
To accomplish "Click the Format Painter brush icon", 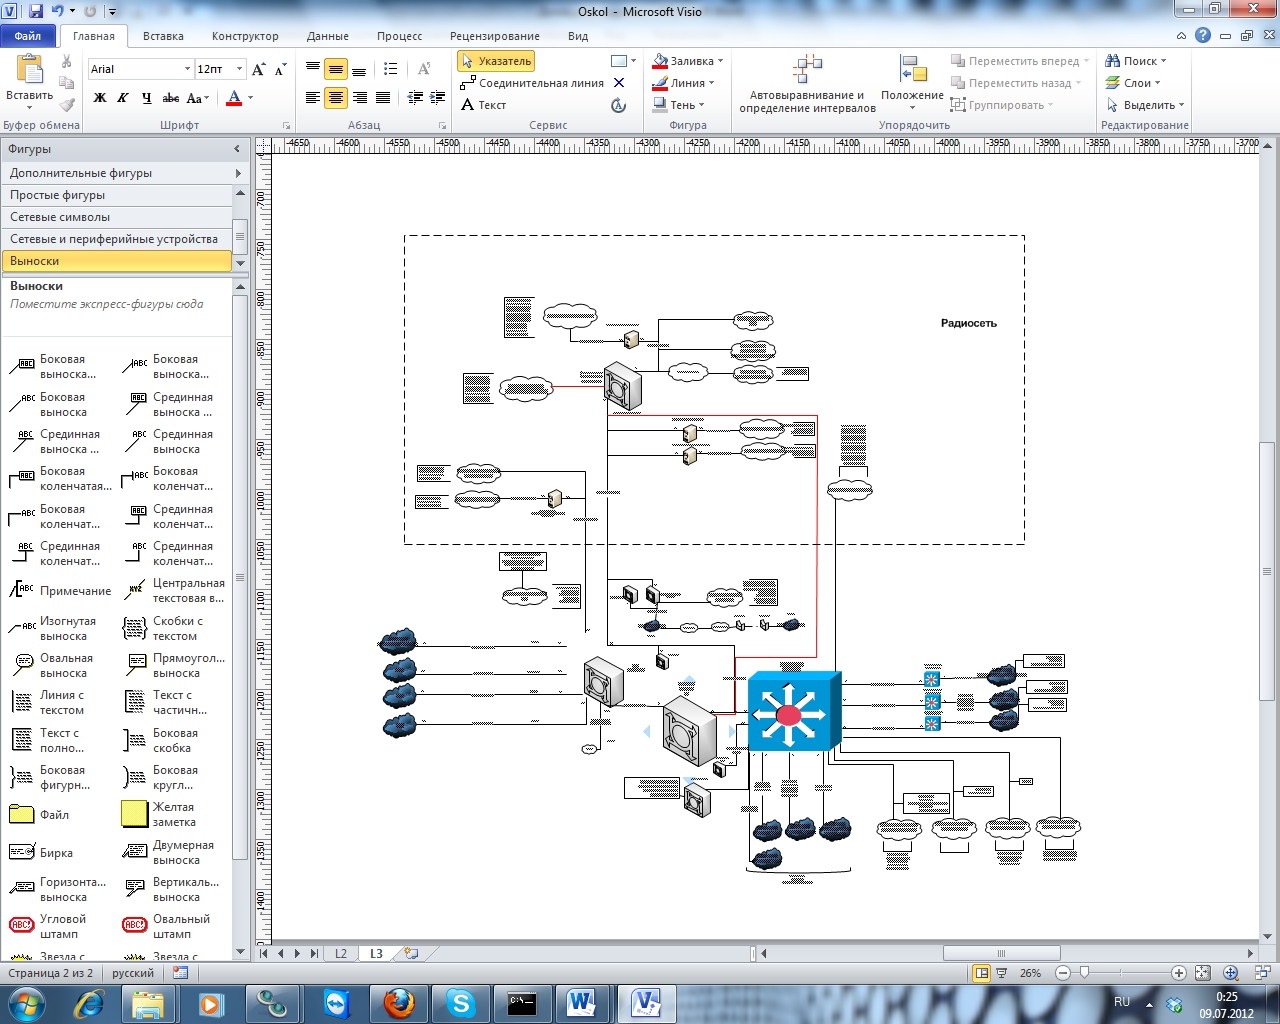I will (x=66, y=104).
